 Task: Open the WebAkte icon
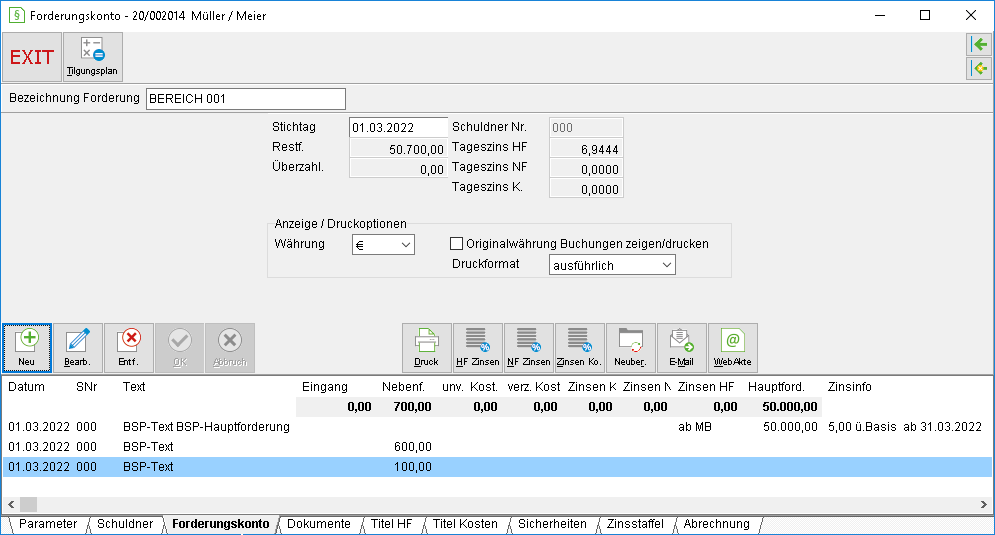click(x=733, y=348)
